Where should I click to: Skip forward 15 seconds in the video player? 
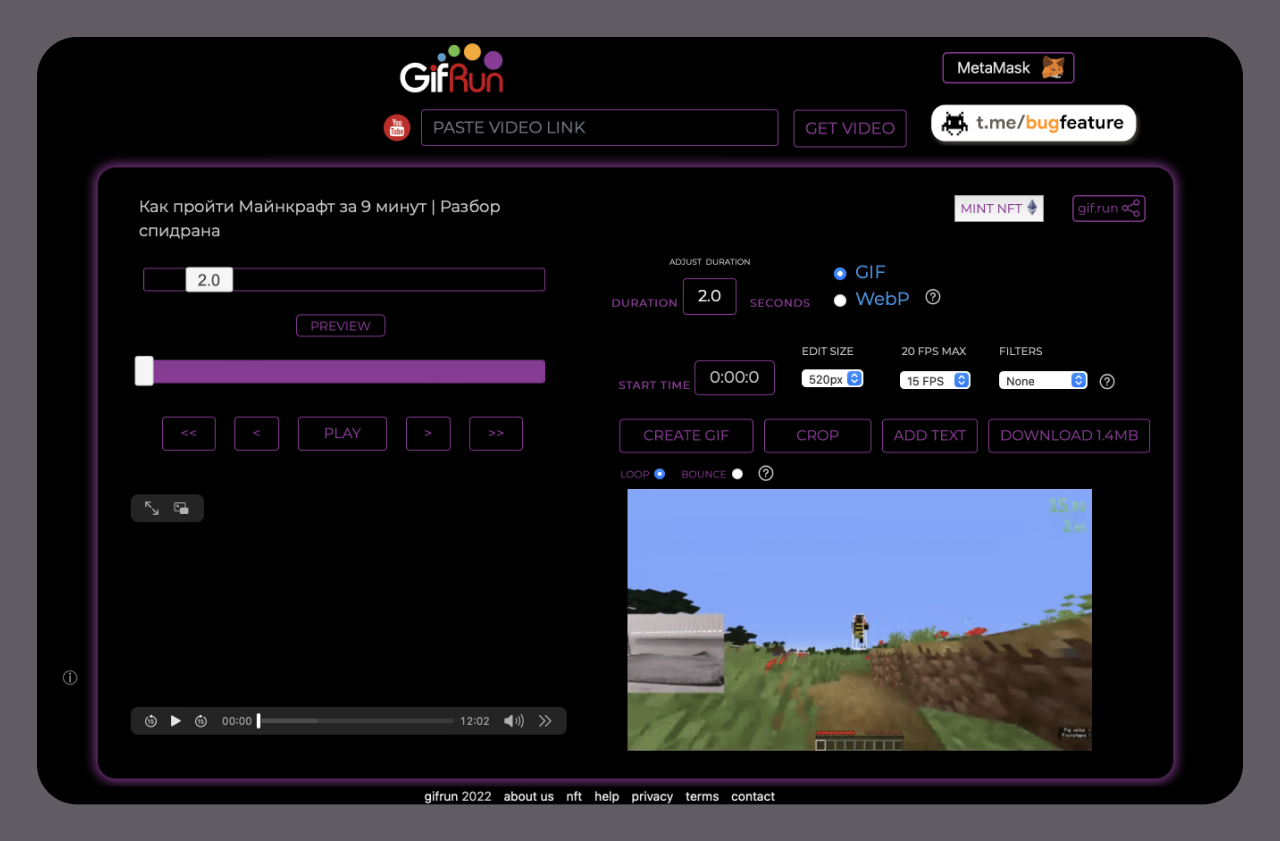pyautogui.click(x=201, y=721)
